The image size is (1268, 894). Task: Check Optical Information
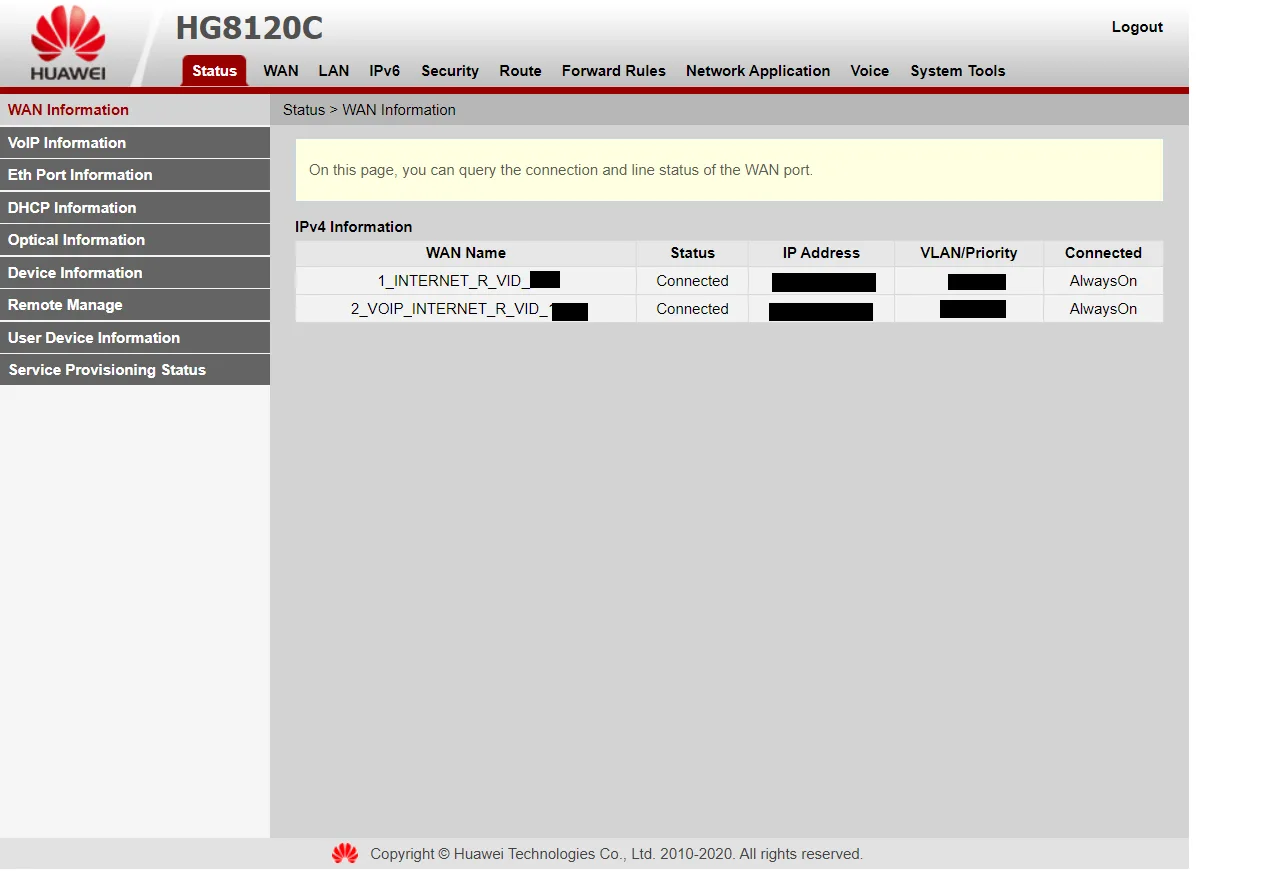tap(76, 239)
